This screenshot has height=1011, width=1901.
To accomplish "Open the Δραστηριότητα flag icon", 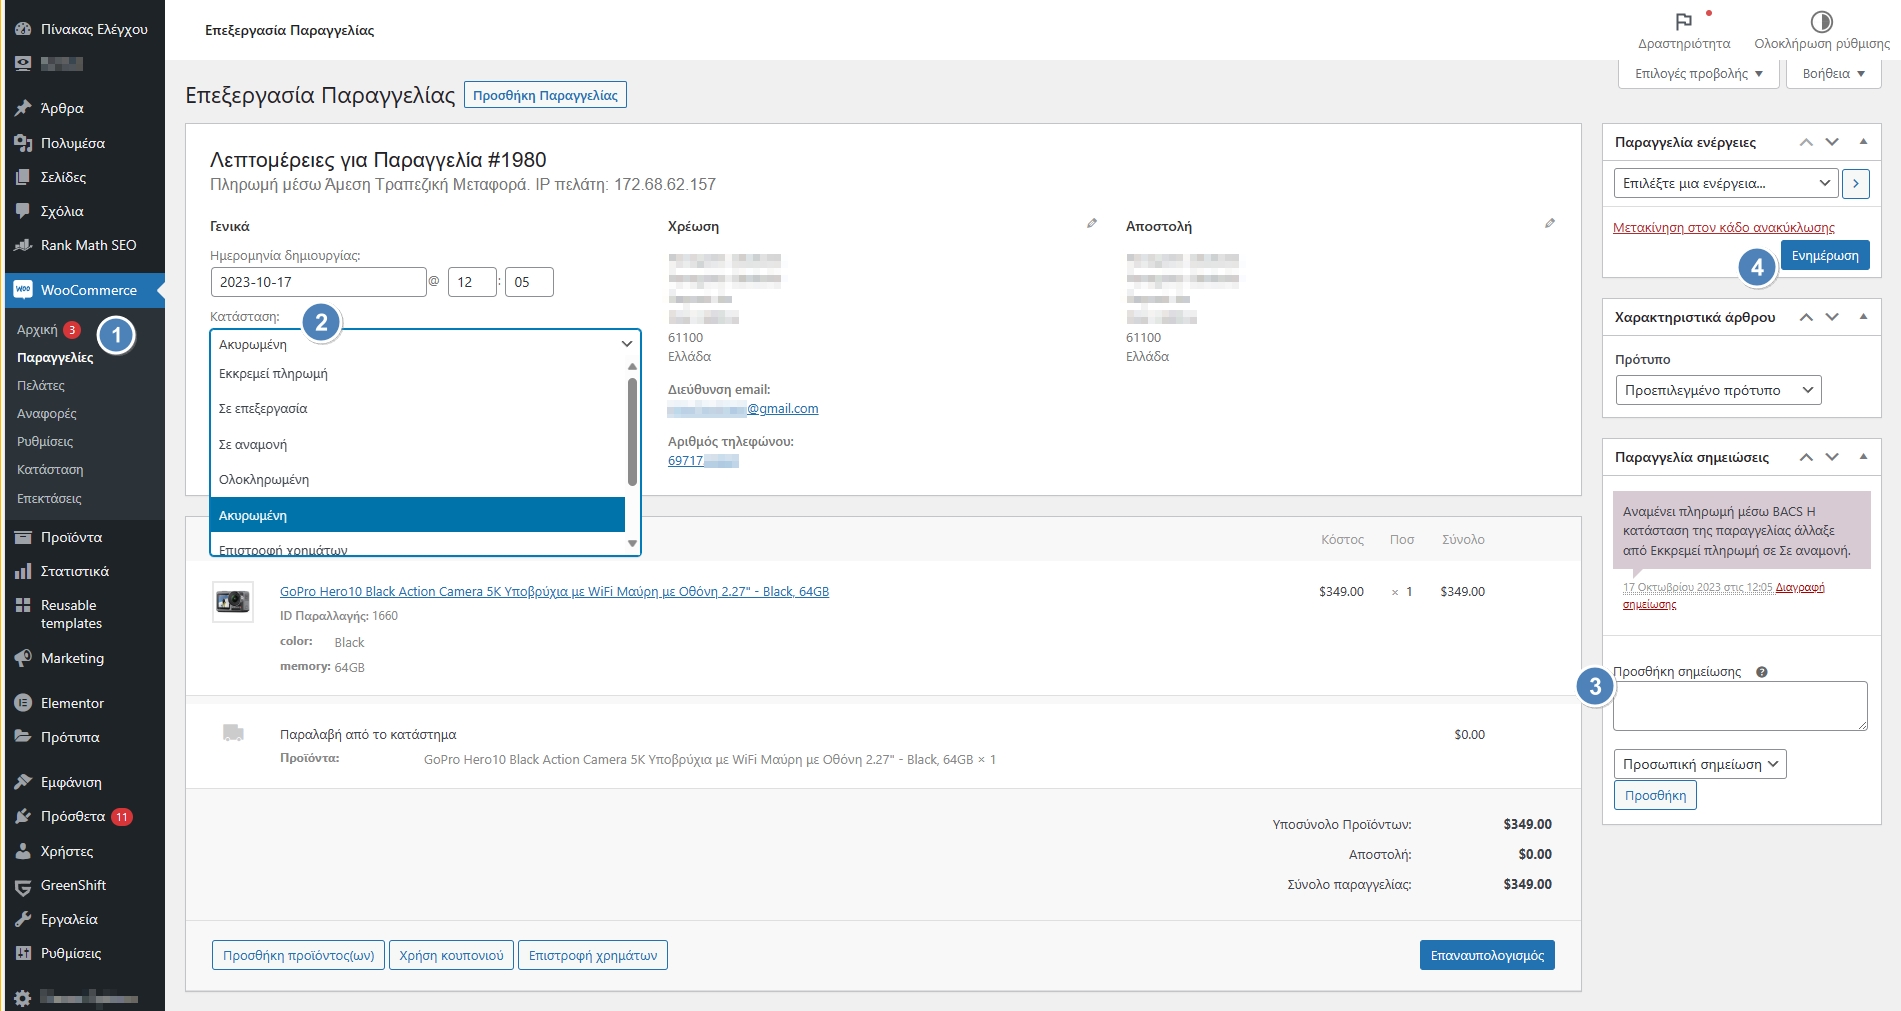I will (1684, 22).
